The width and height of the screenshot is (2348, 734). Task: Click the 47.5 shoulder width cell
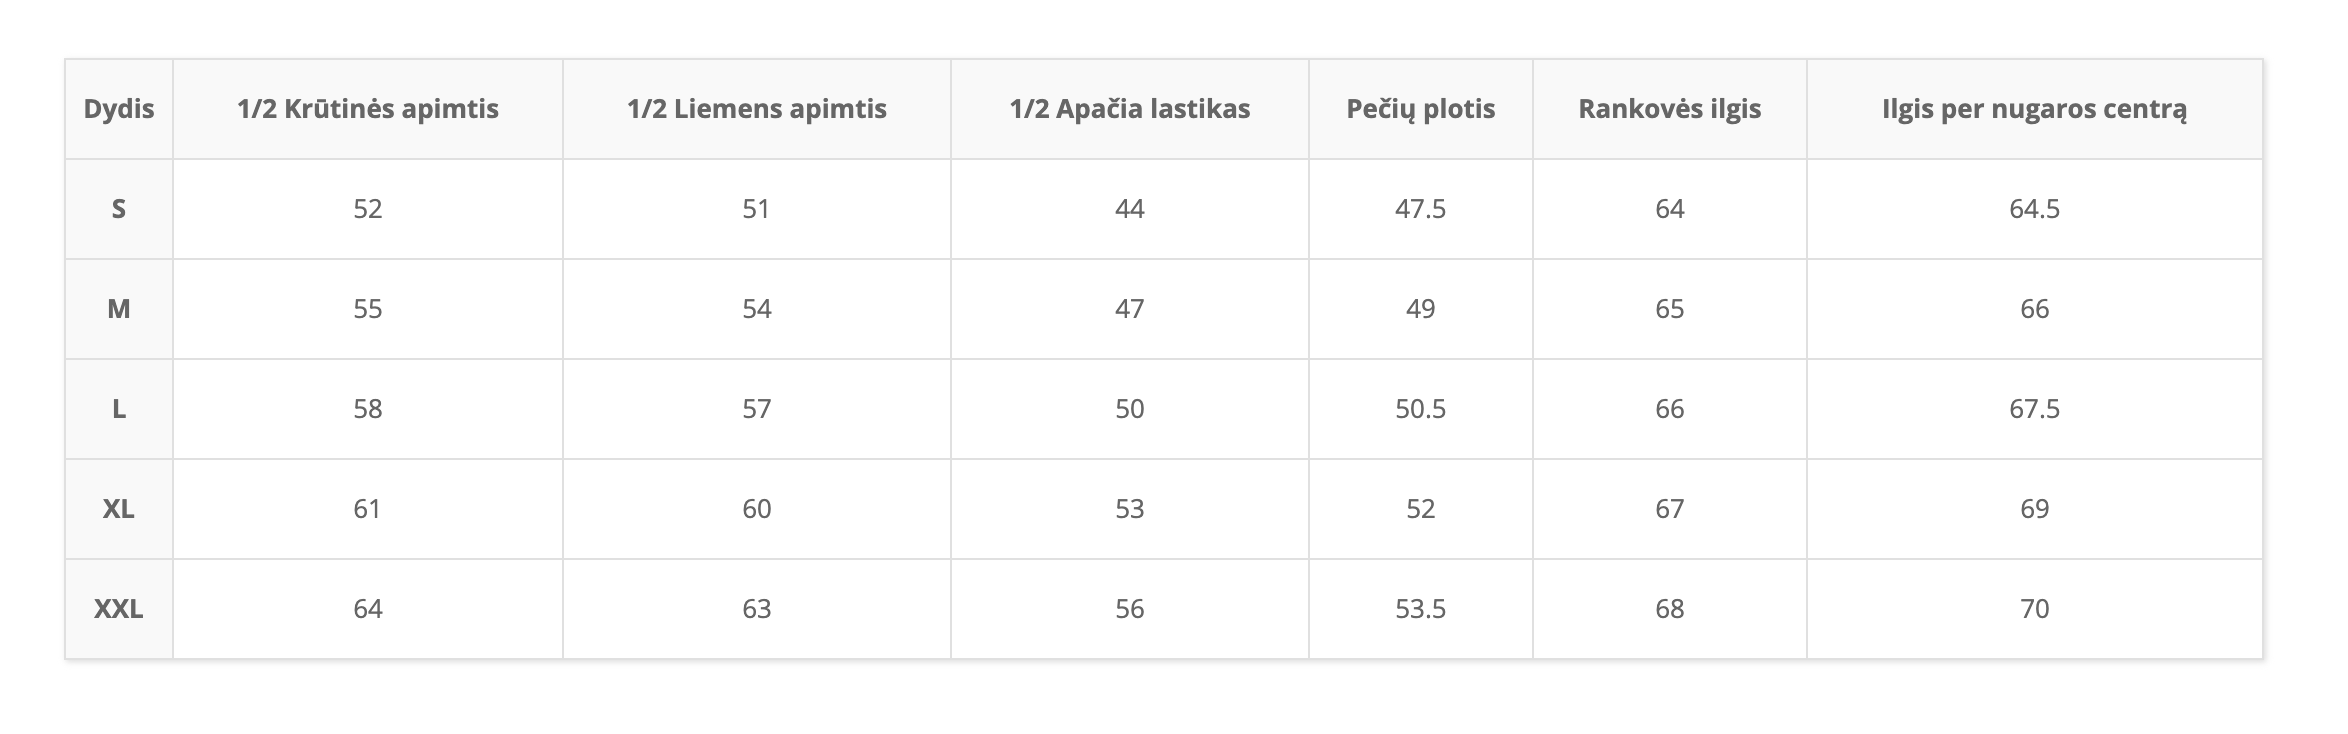pos(1421,209)
